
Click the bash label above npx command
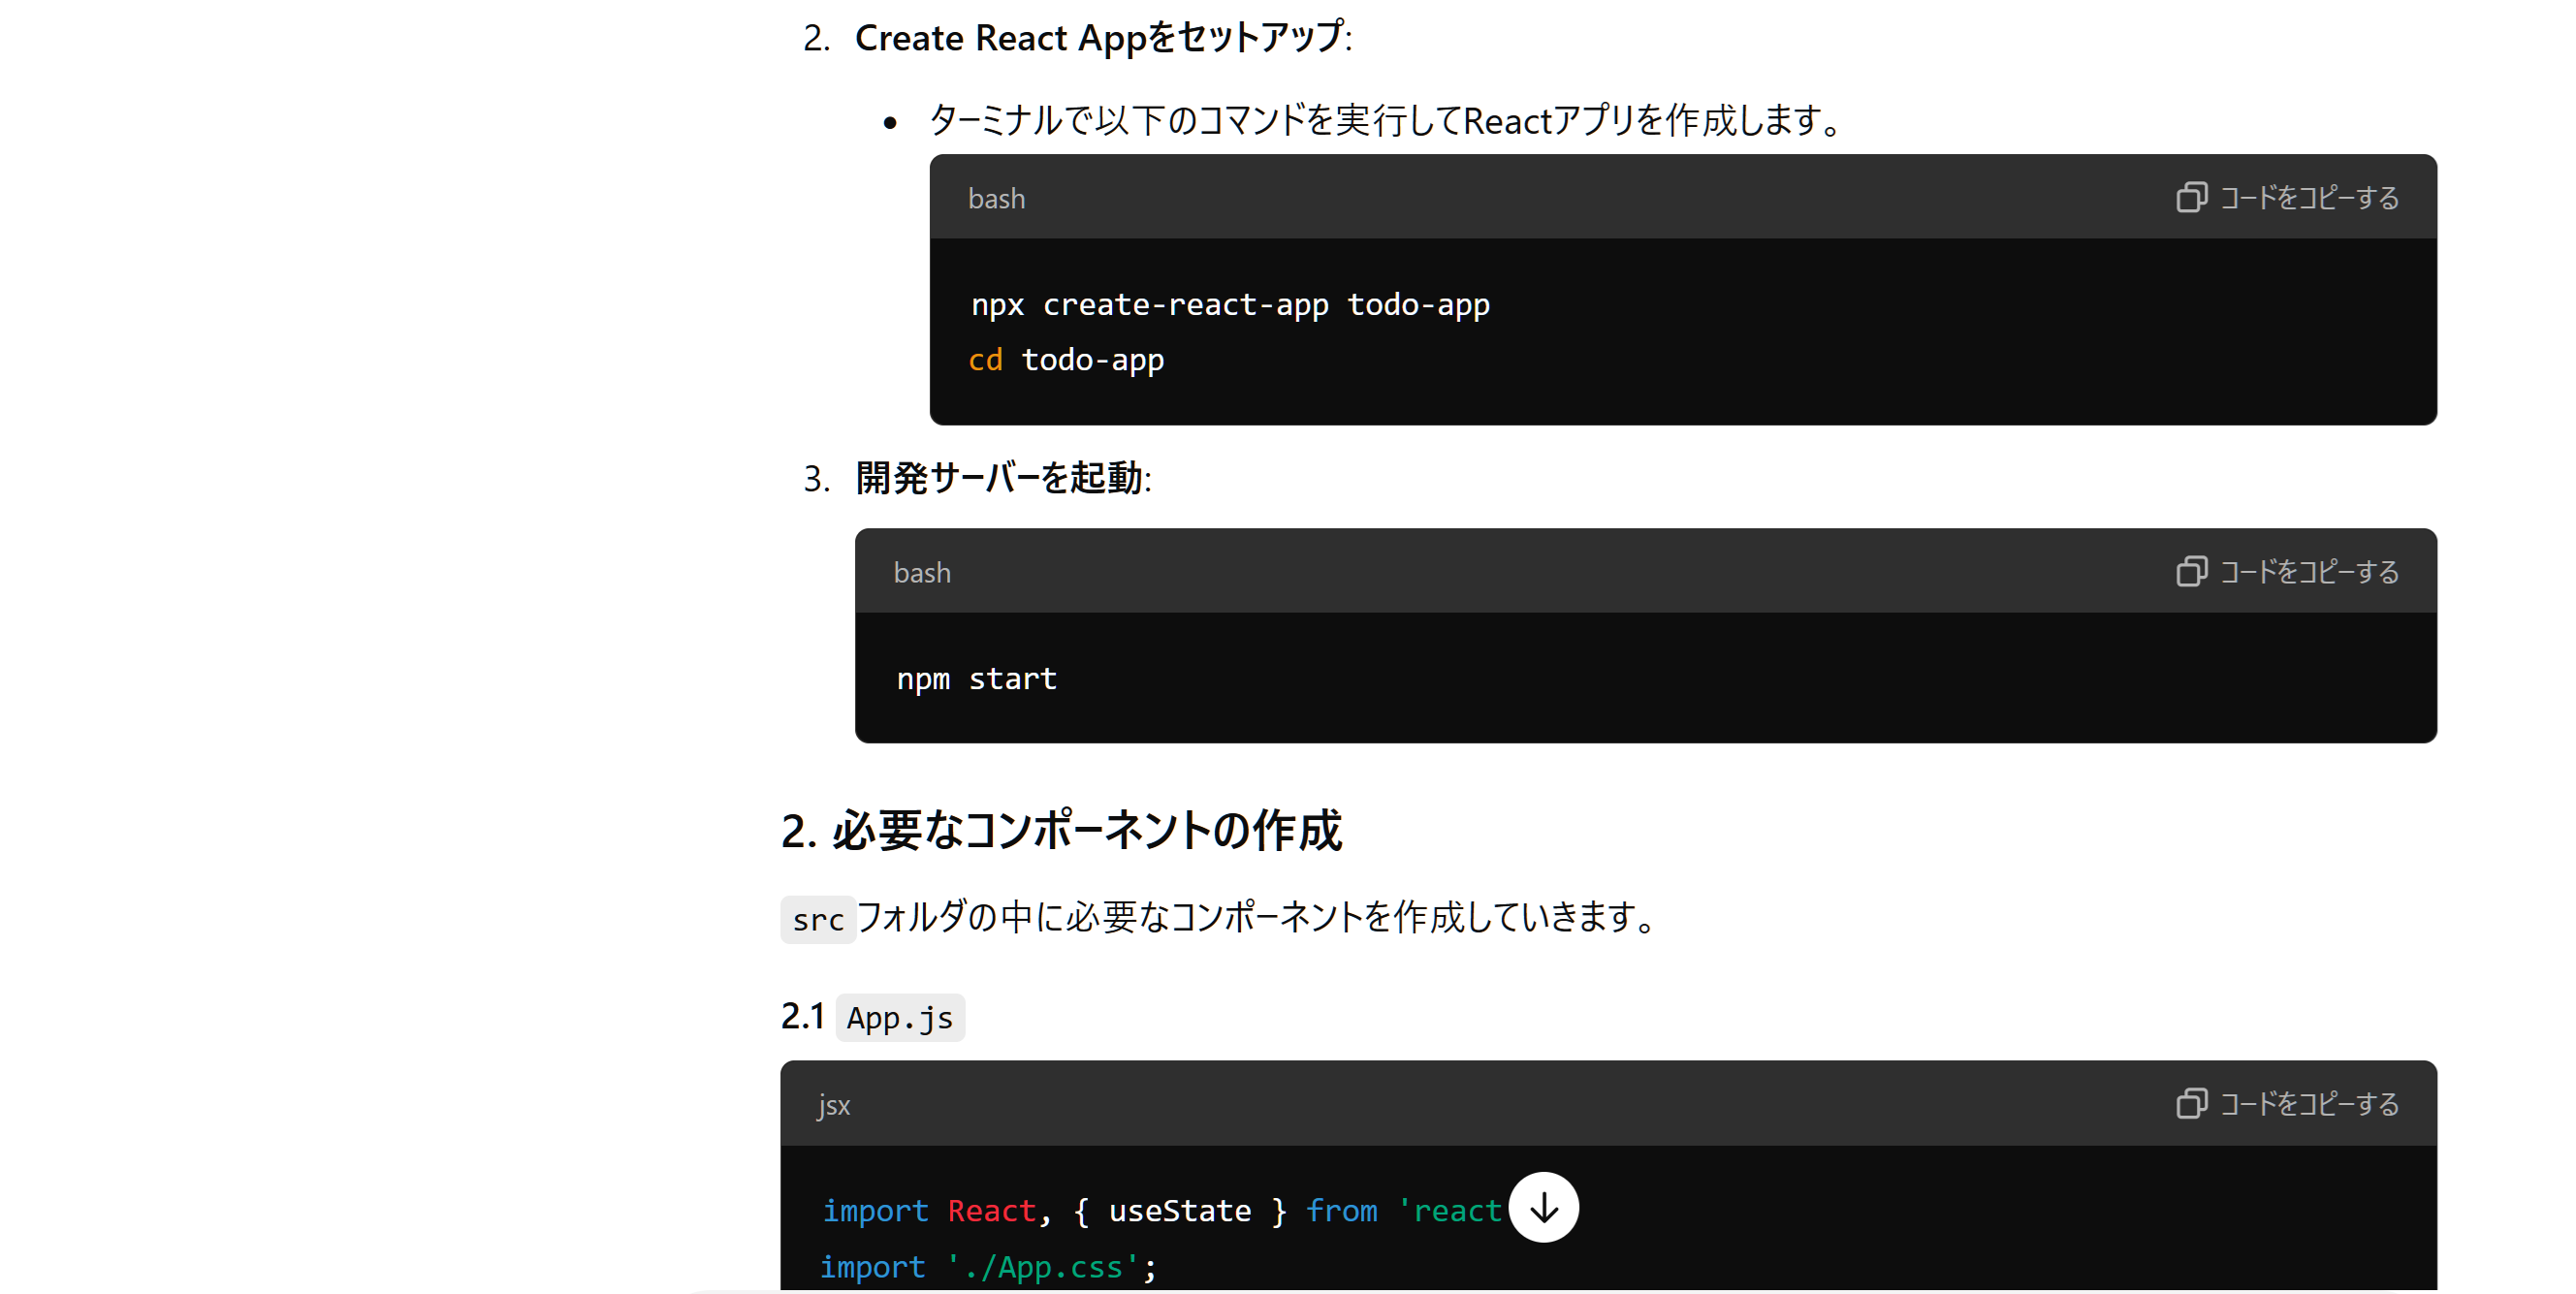click(x=996, y=198)
